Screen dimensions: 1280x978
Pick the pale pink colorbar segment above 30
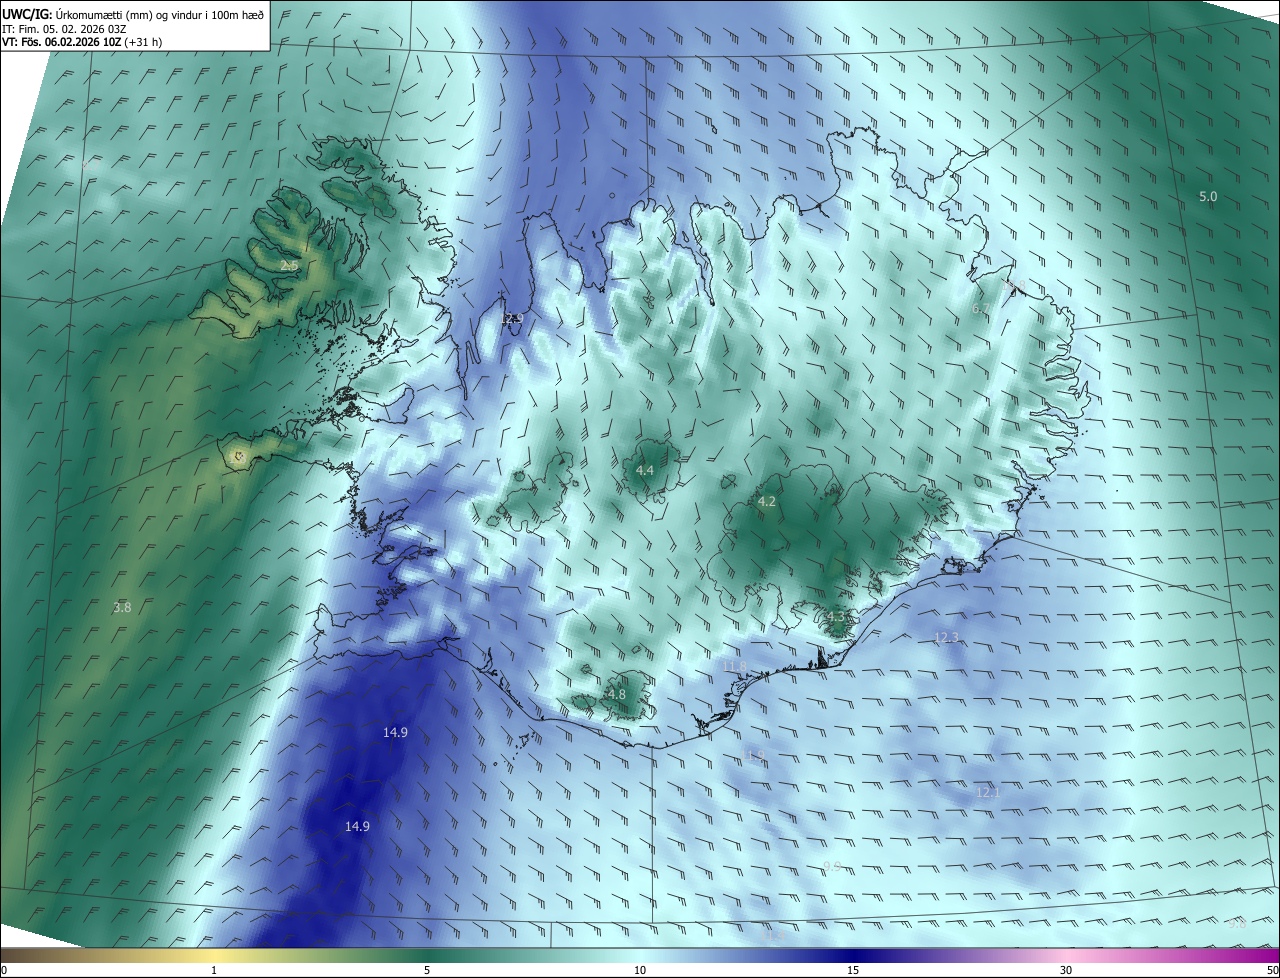point(1066,955)
